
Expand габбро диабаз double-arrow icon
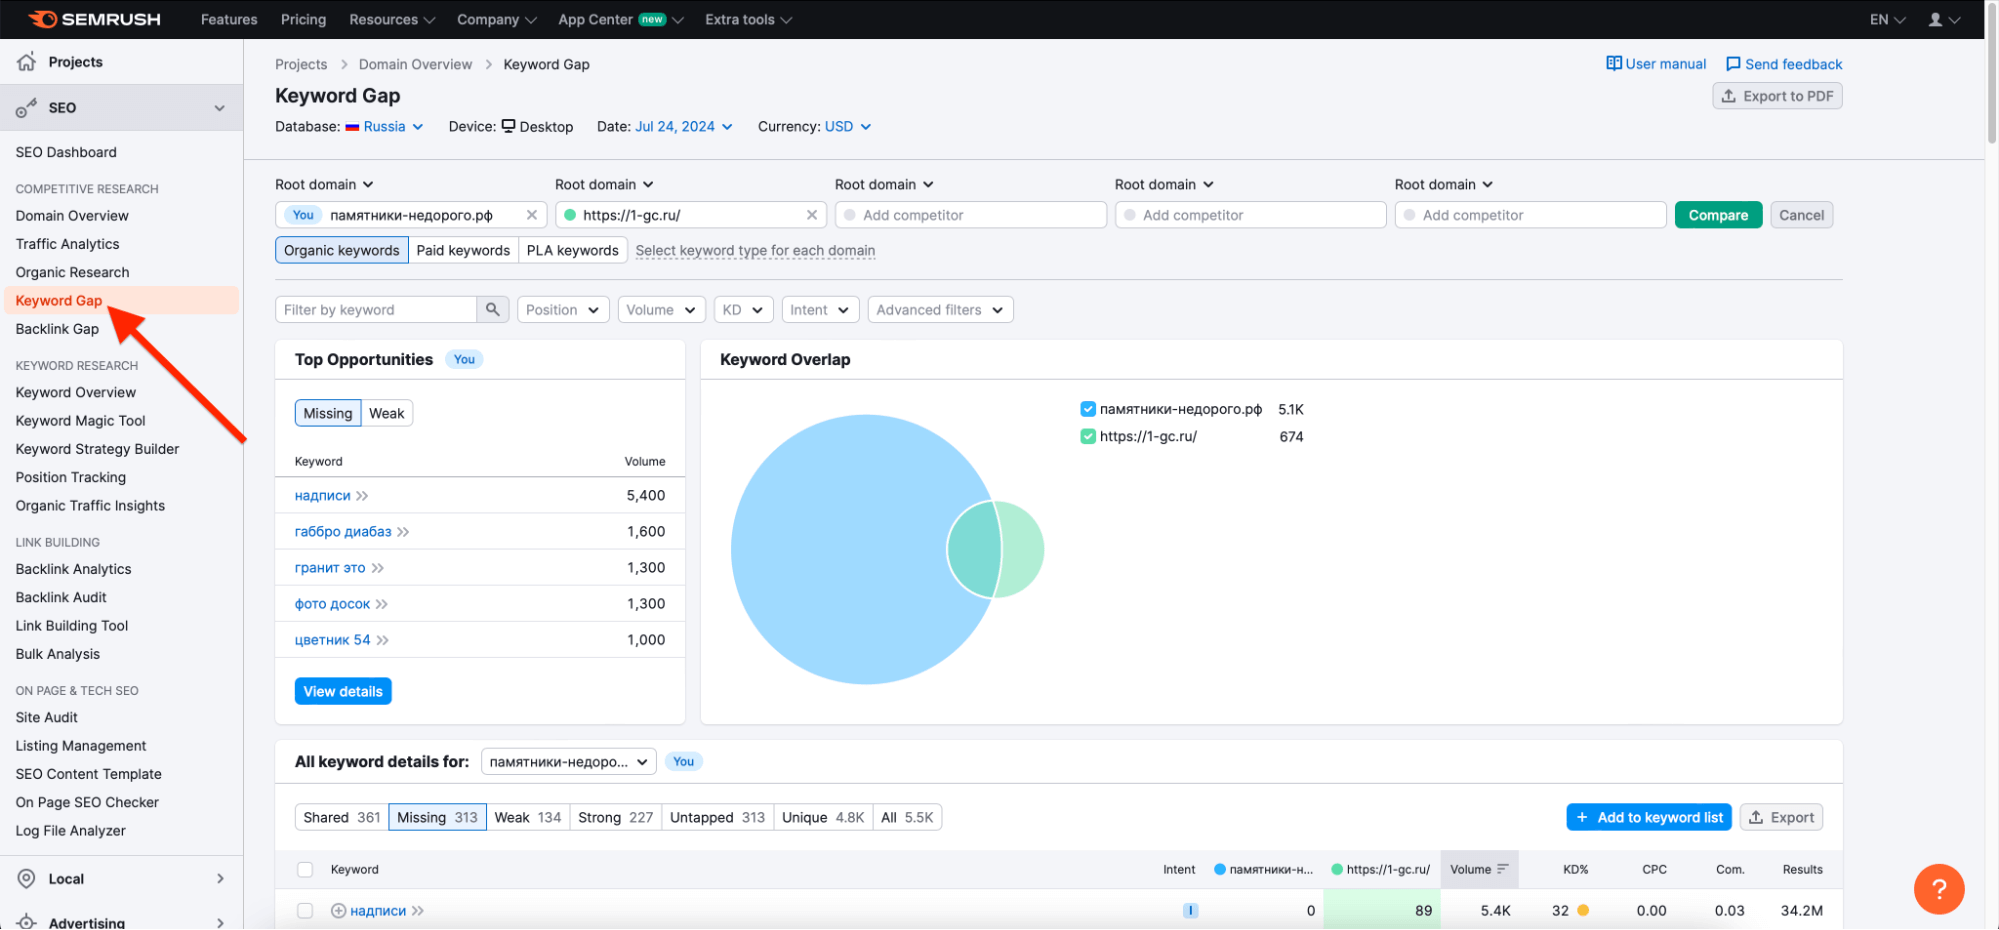[403, 532]
